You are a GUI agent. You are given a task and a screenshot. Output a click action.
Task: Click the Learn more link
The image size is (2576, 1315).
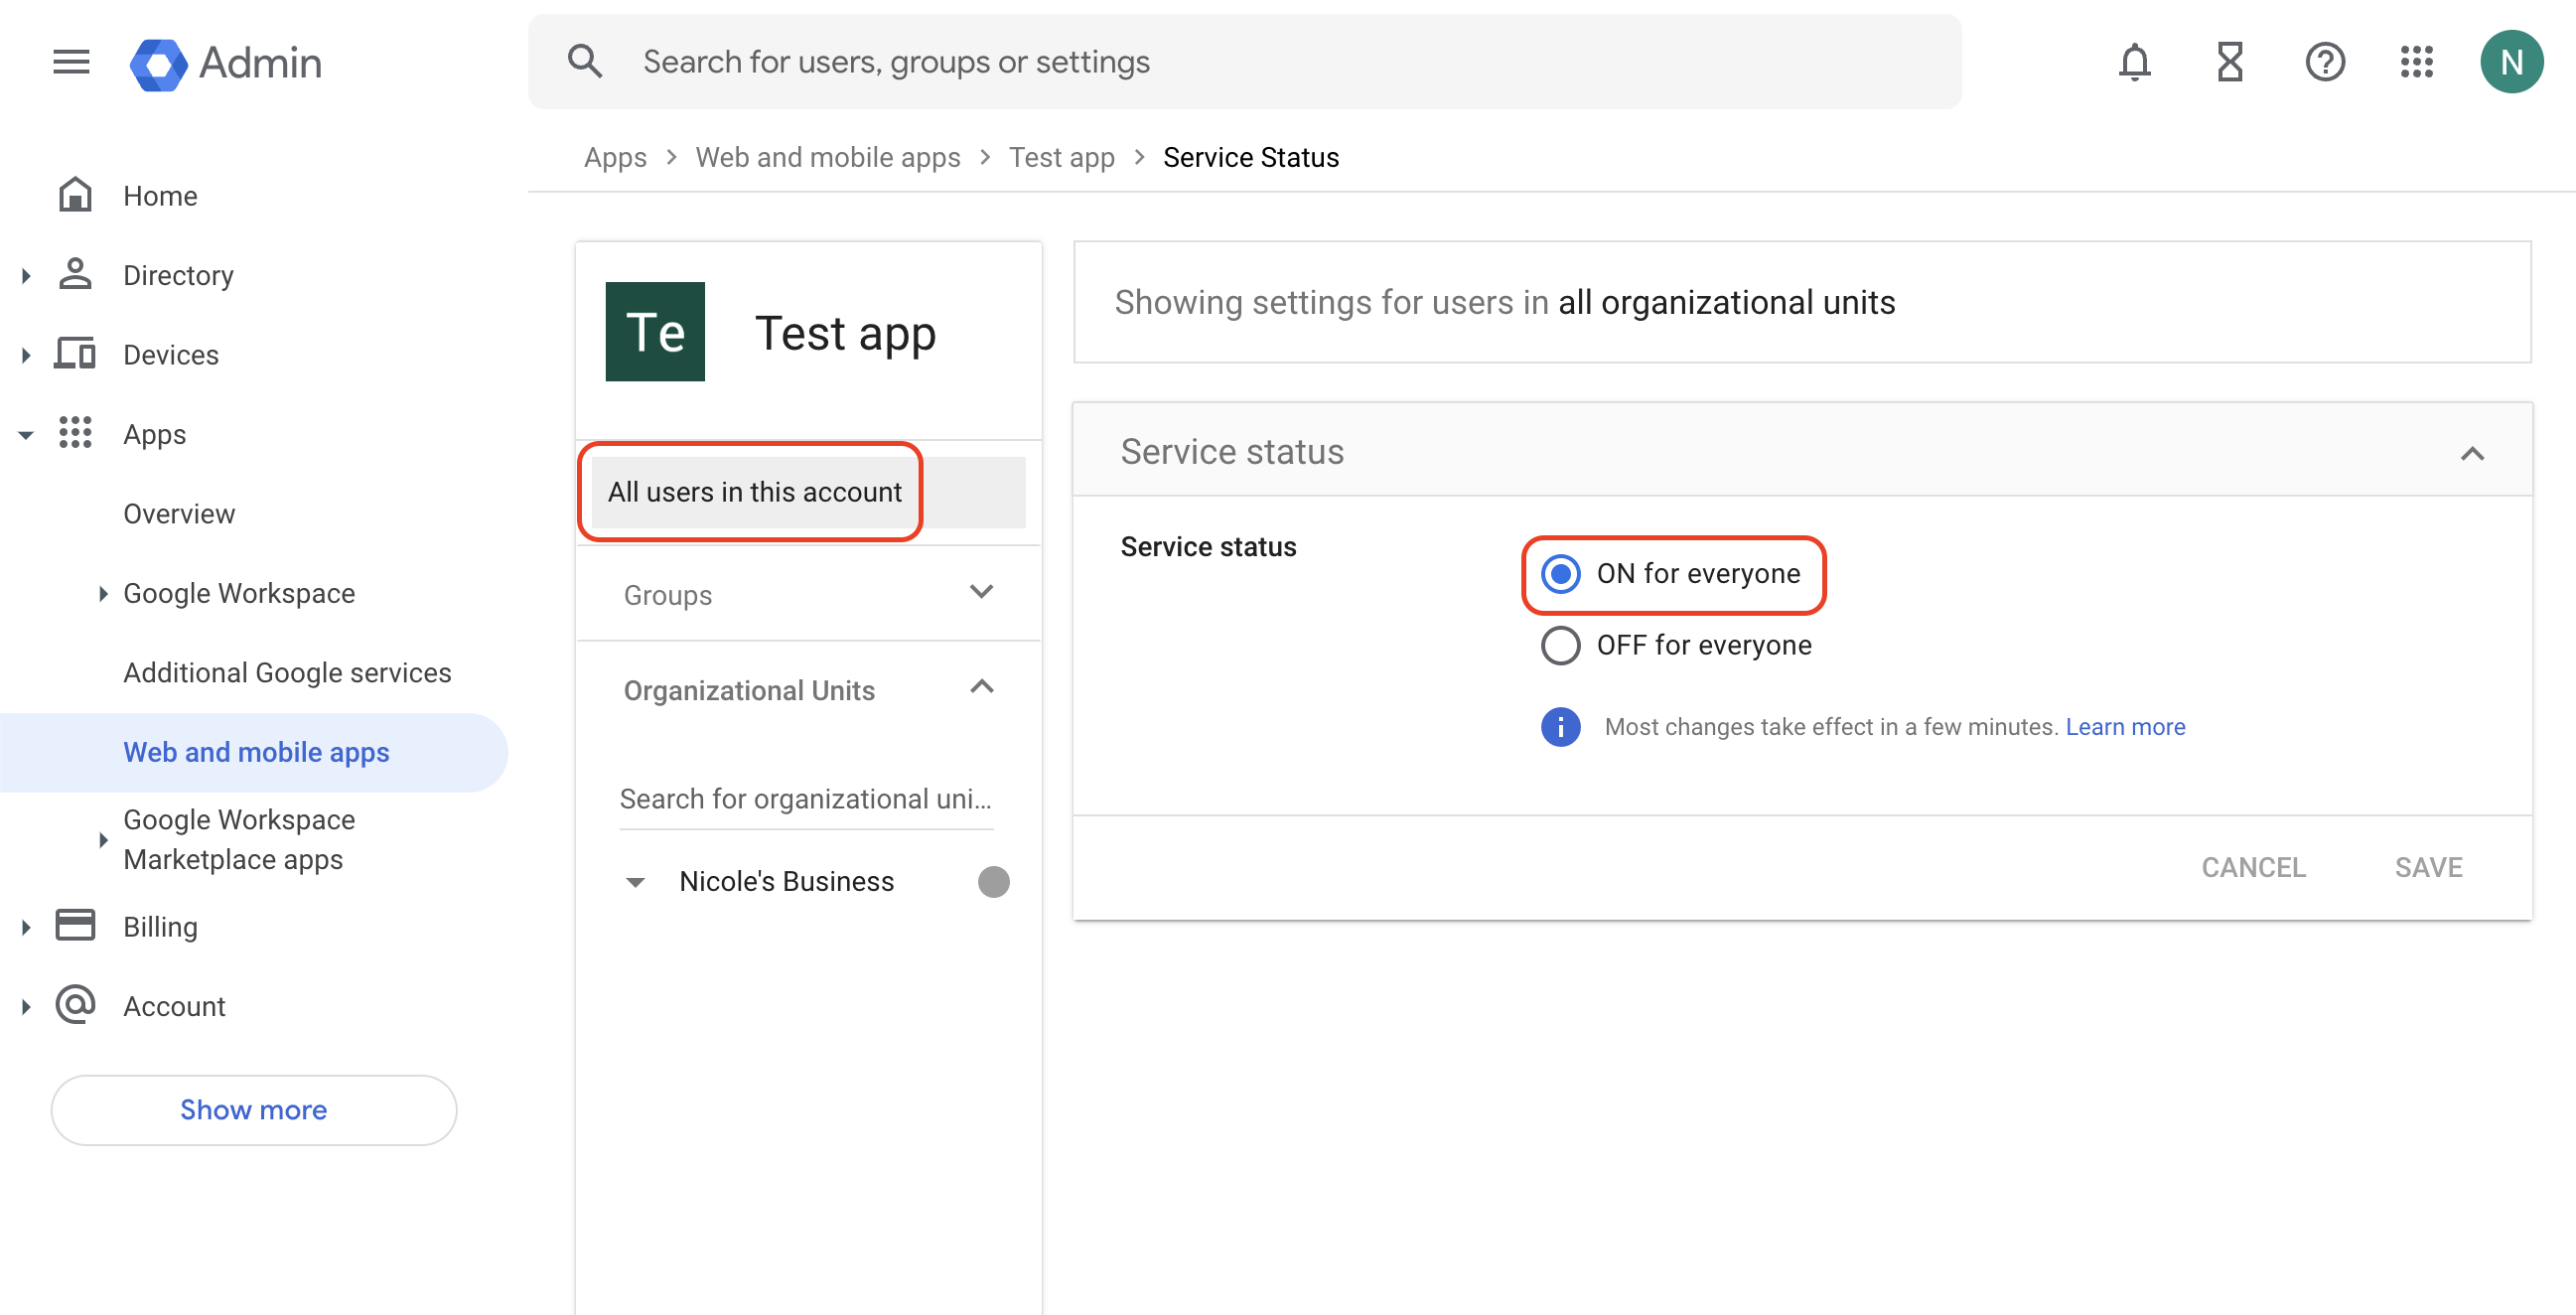click(2127, 725)
